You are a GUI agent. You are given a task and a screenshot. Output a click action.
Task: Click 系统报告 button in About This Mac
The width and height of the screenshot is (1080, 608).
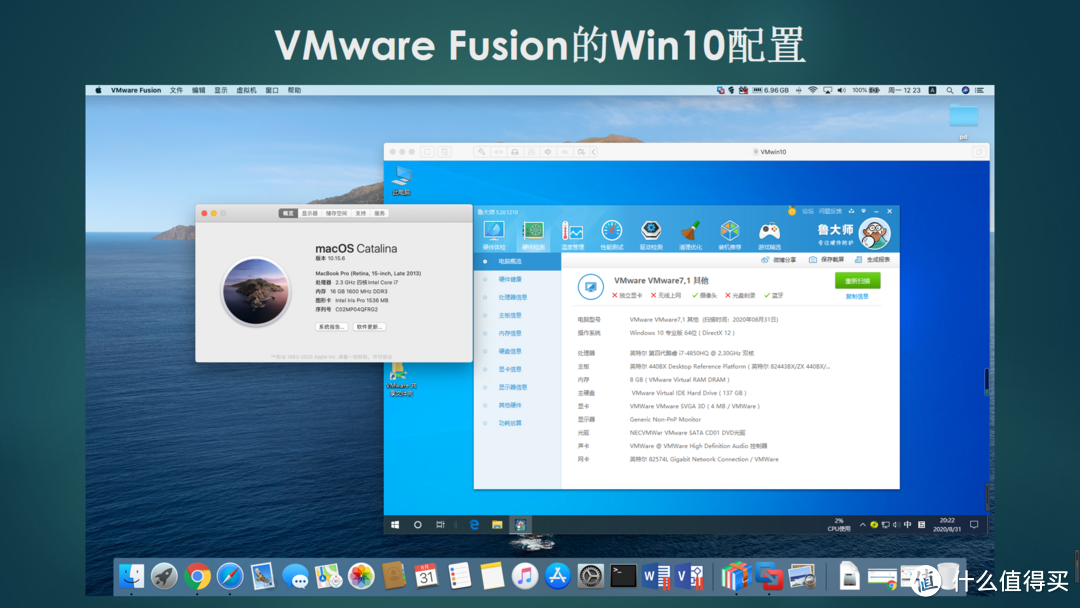[x=332, y=326]
